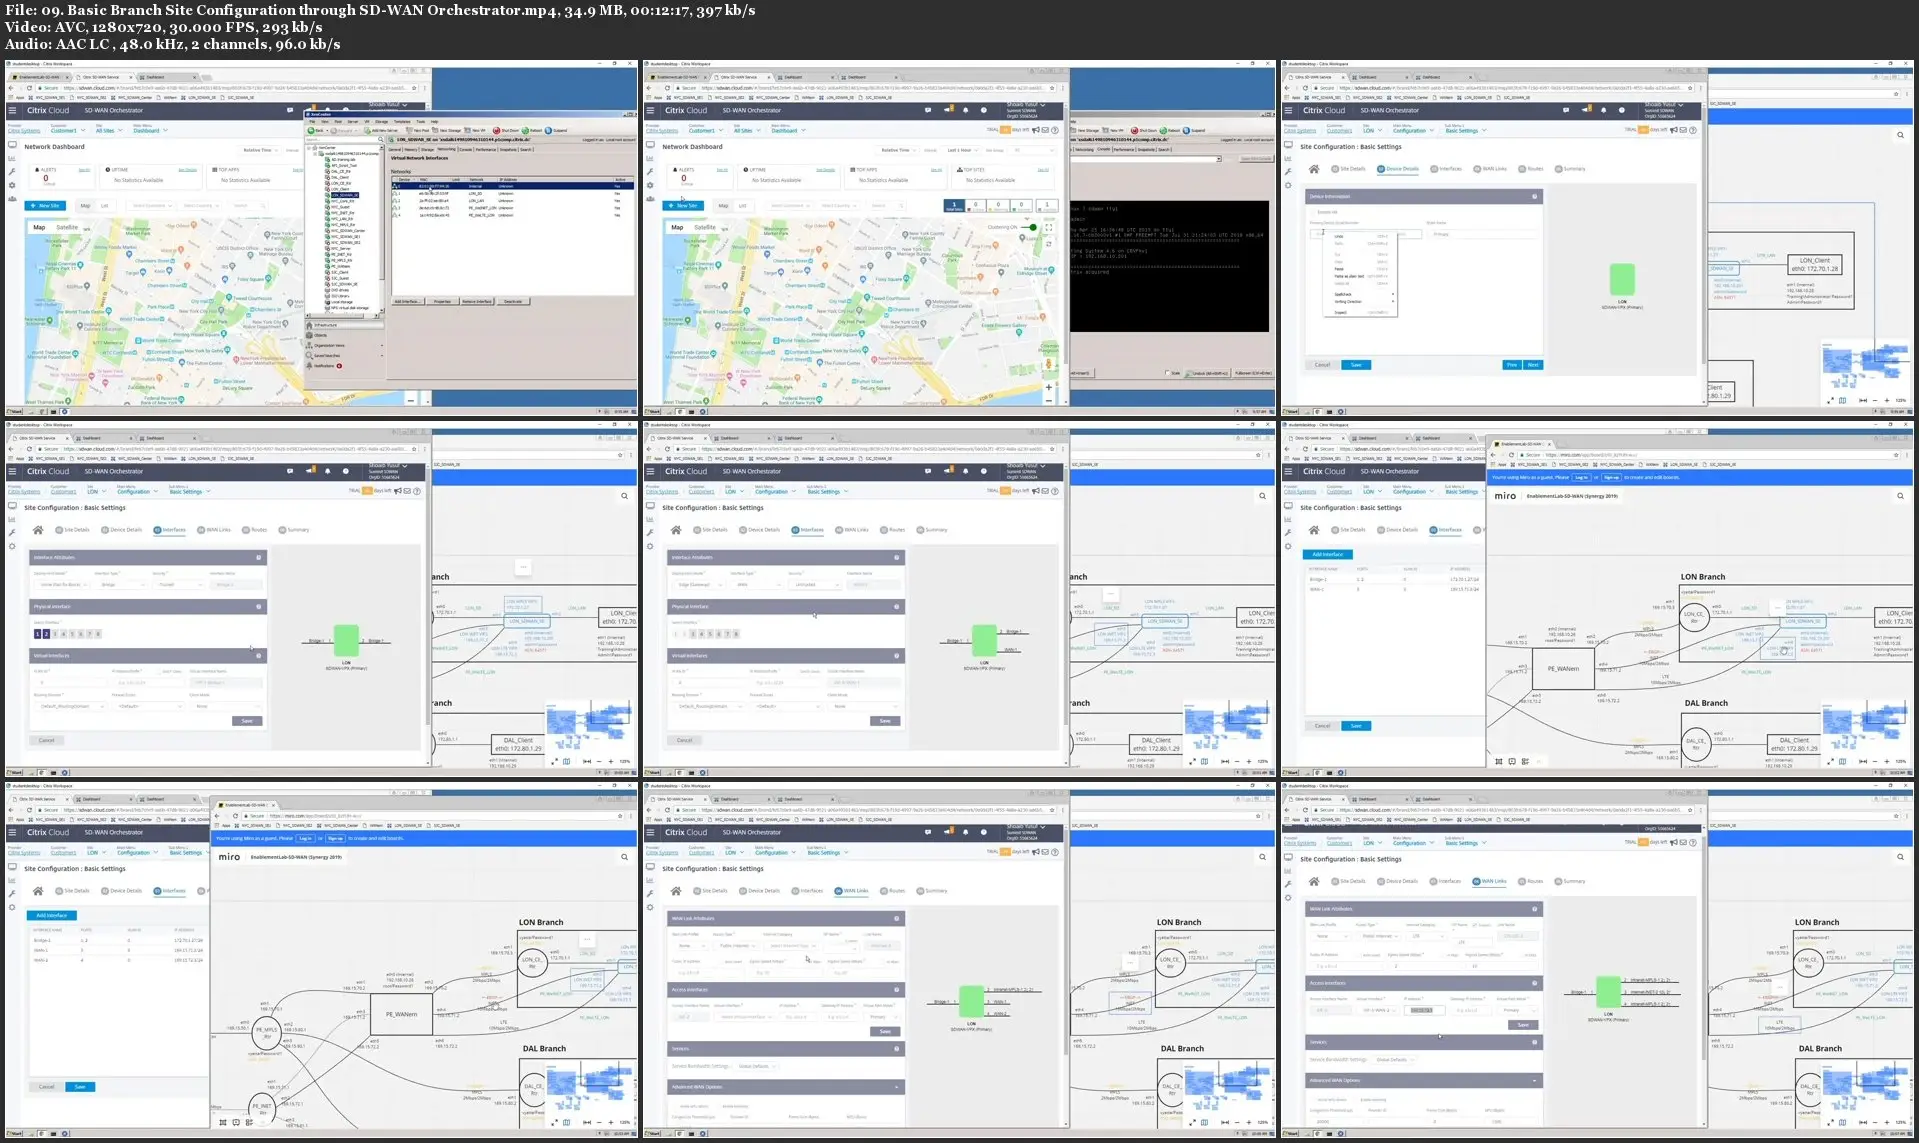1919x1143 pixels.
Task: In fifth thumbnail, toggle physical interface 5
Action: (710, 634)
